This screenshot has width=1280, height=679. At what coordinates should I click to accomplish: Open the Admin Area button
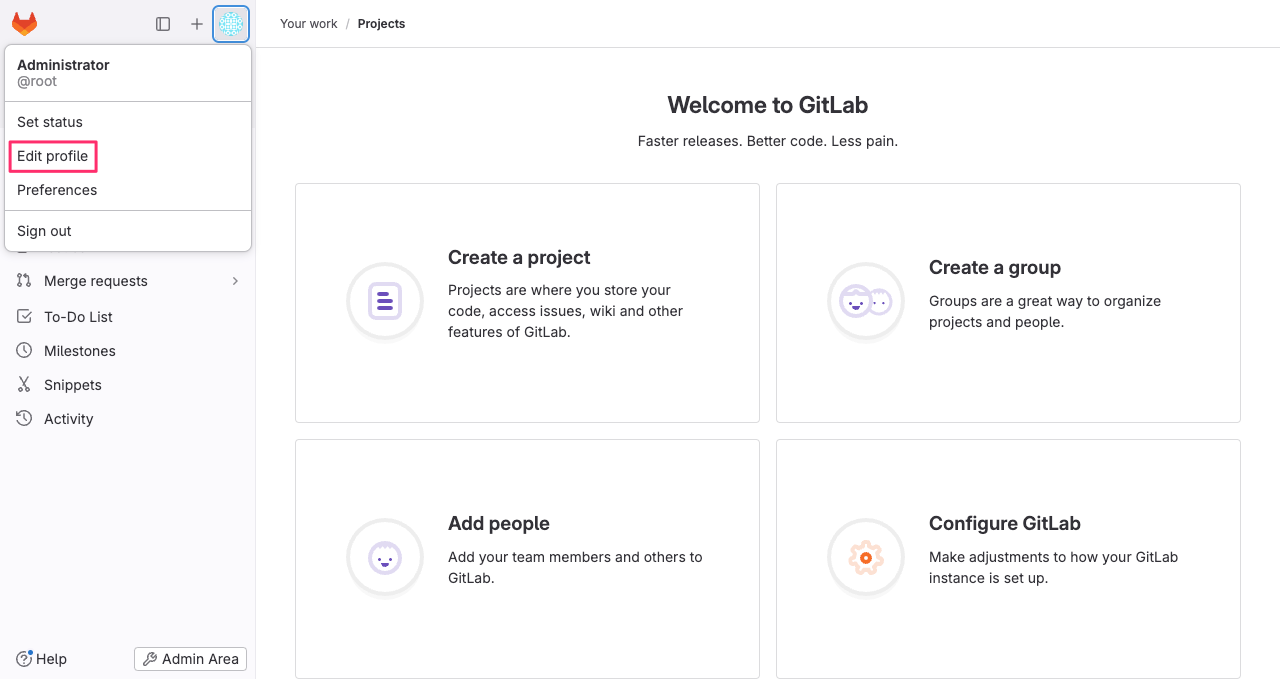(190, 659)
